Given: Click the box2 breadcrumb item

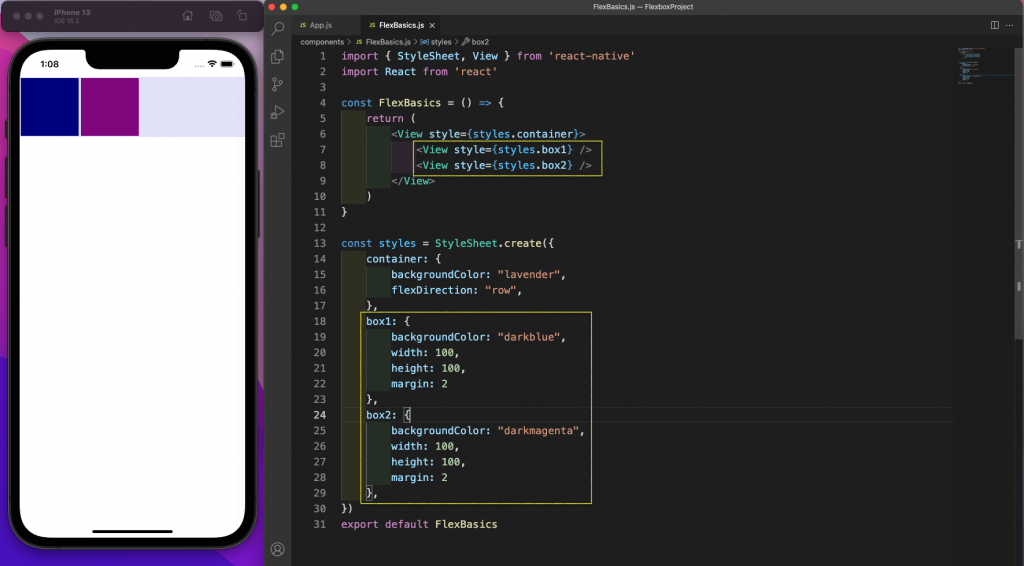Looking at the screenshot, I should pos(480,42).
